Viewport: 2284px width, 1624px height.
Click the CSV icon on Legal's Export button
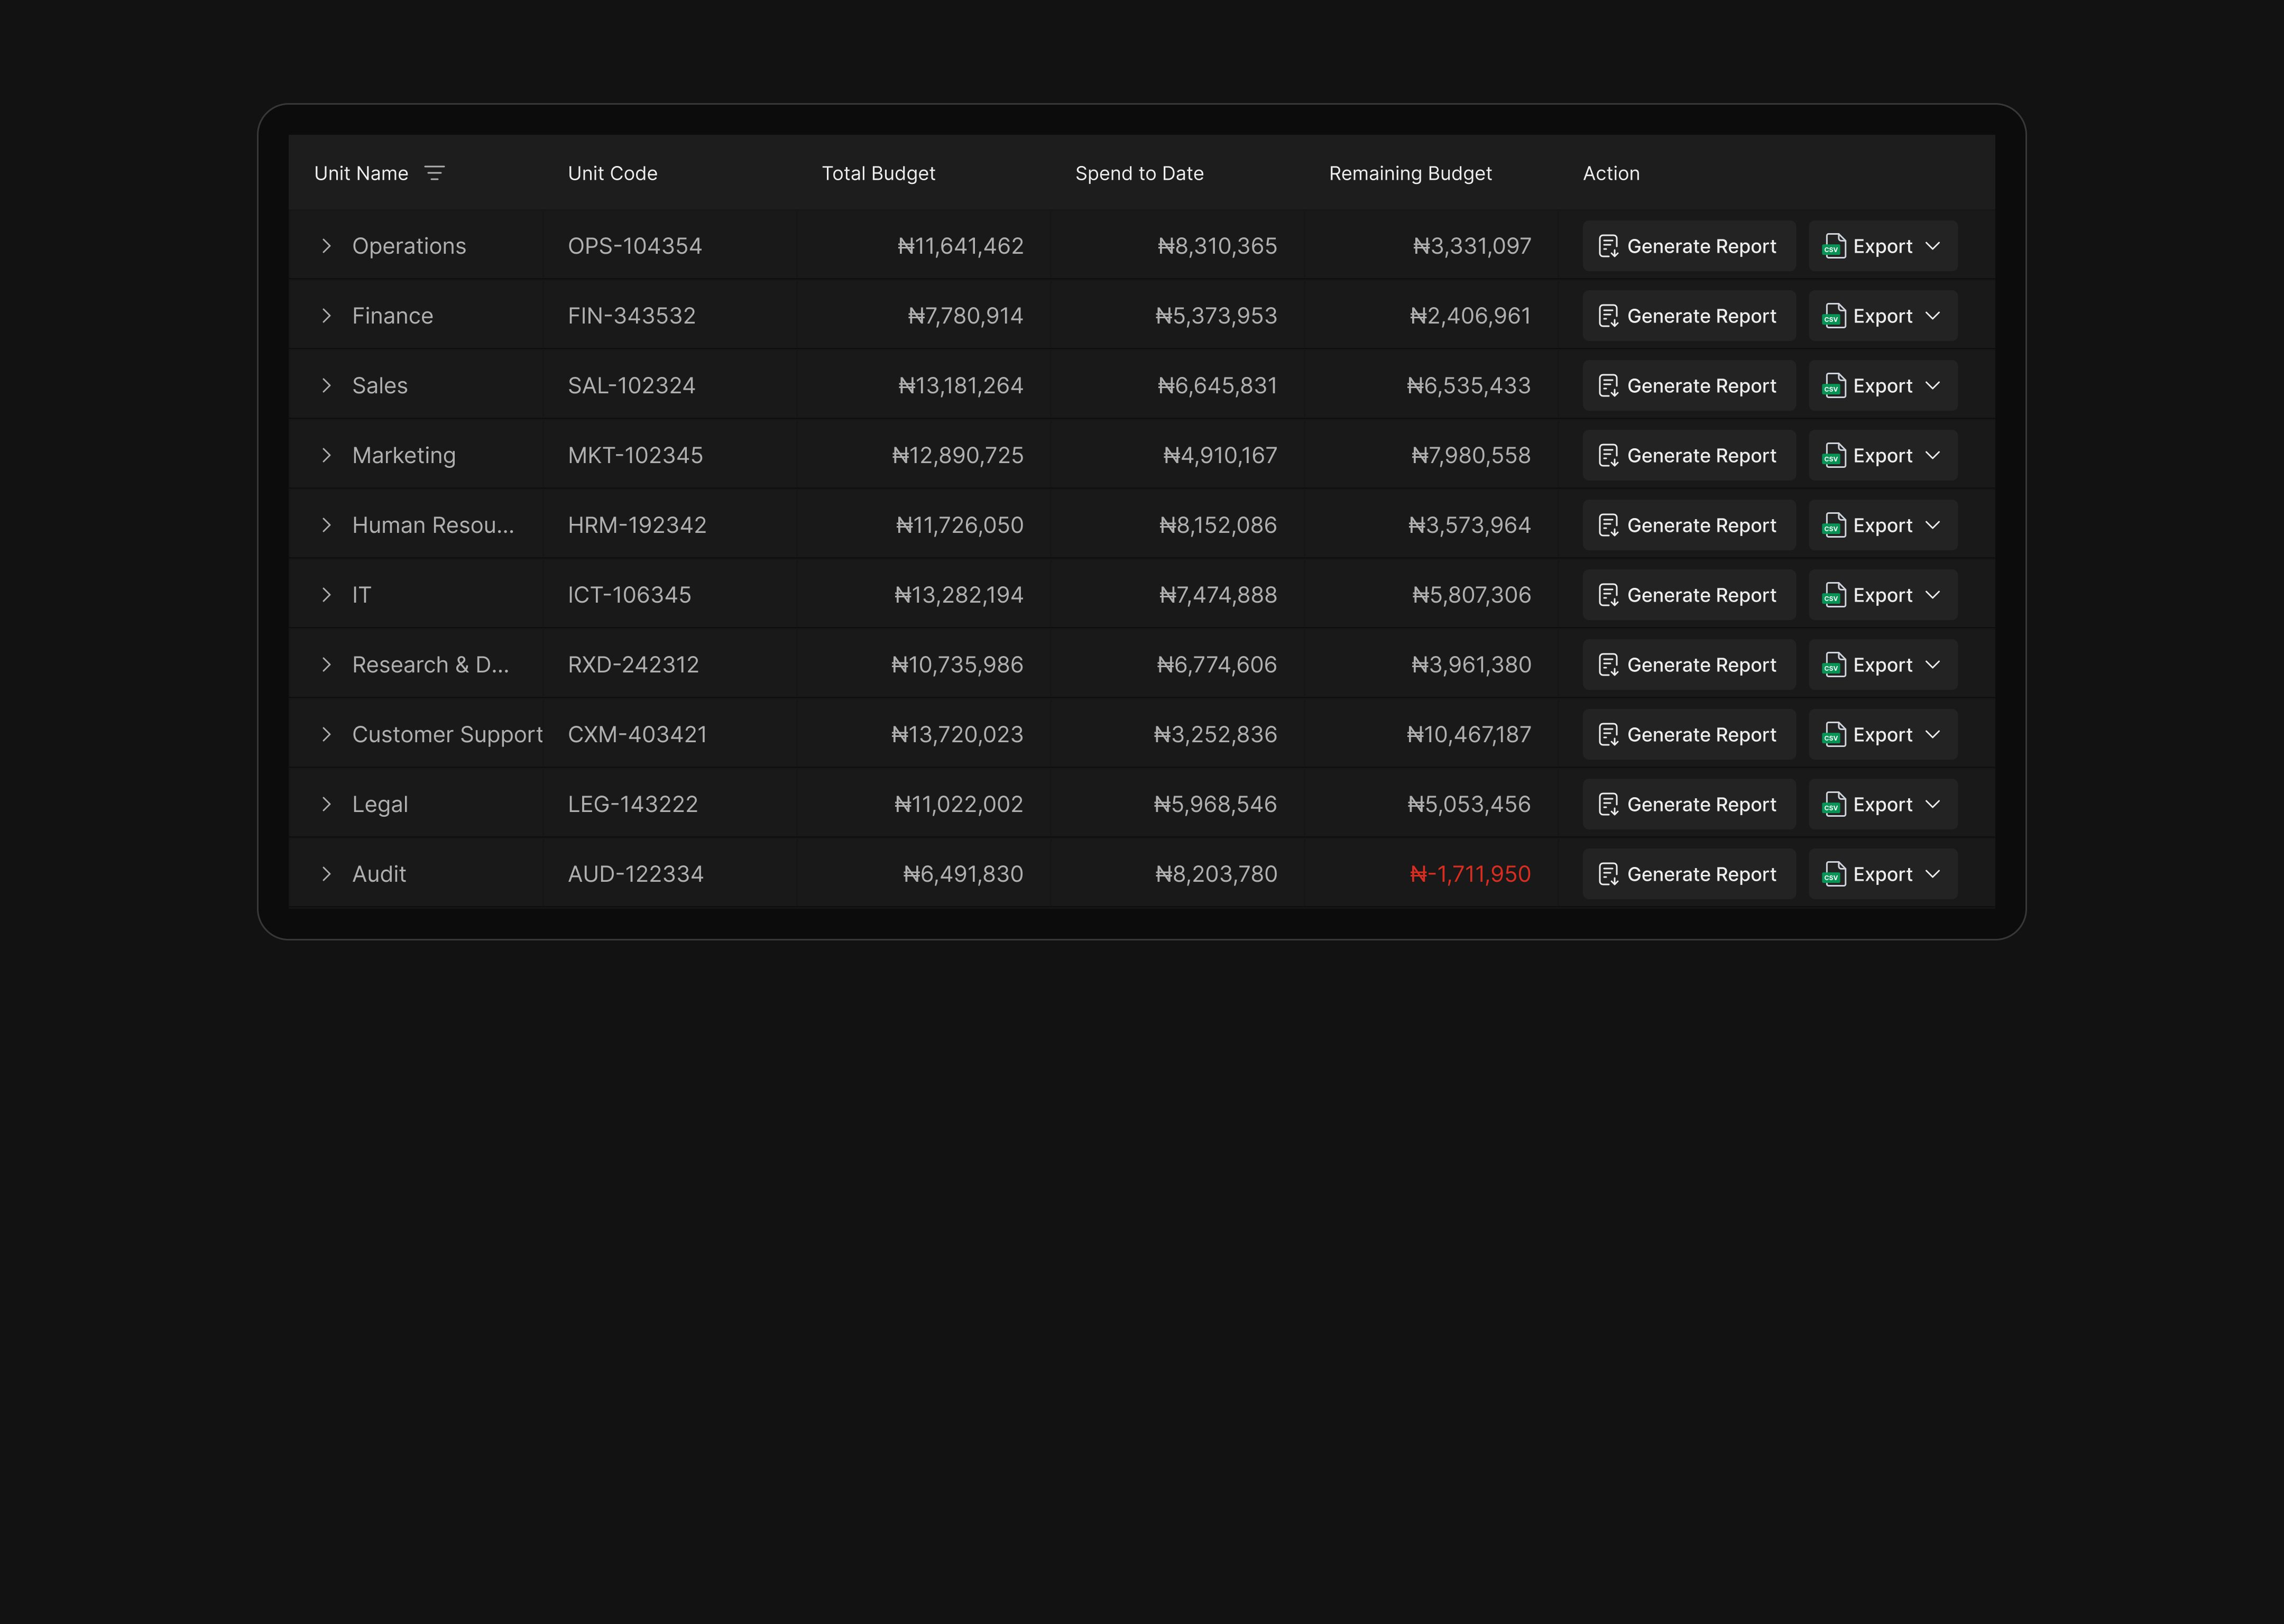(1833, 803)
